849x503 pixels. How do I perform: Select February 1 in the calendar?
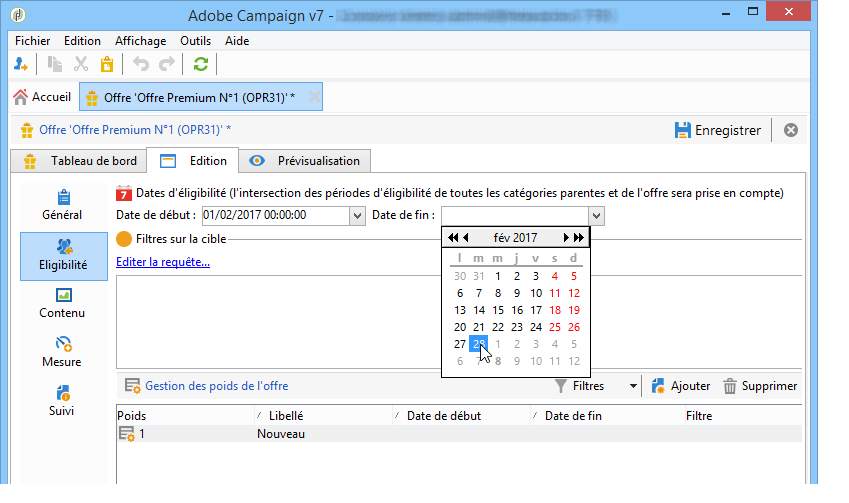[498, 276]
